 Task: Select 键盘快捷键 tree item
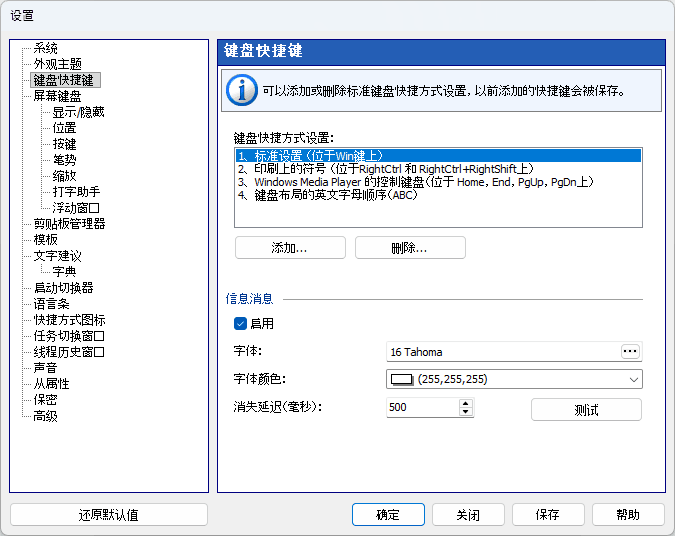(64, 80)
